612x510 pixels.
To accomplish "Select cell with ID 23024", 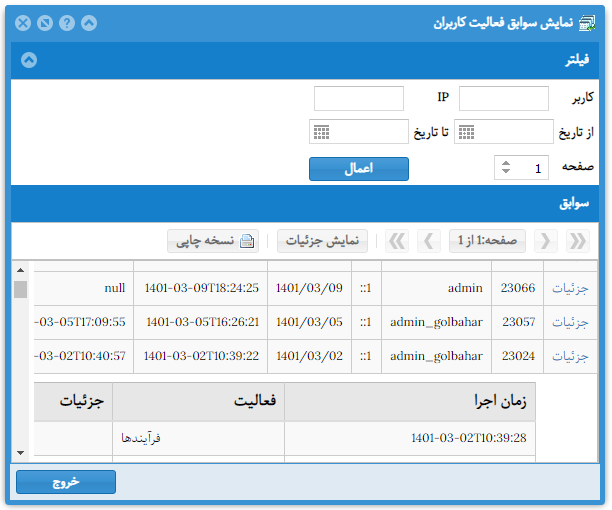I will click(x=518, y=356).
